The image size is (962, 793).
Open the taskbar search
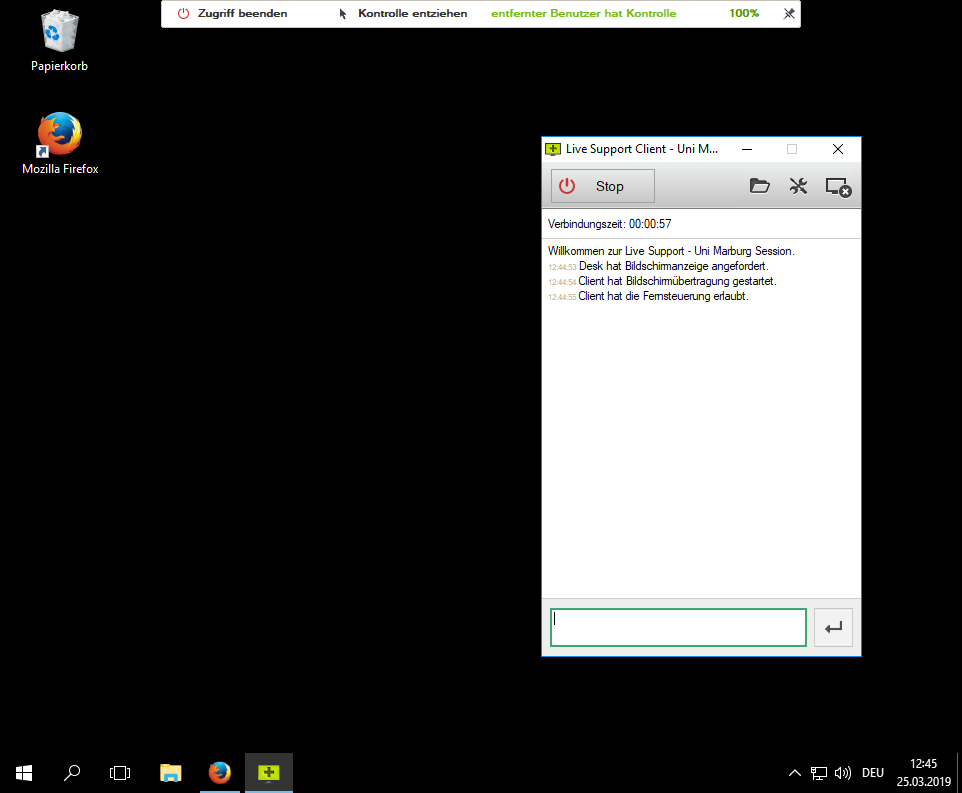click(72, 773)
